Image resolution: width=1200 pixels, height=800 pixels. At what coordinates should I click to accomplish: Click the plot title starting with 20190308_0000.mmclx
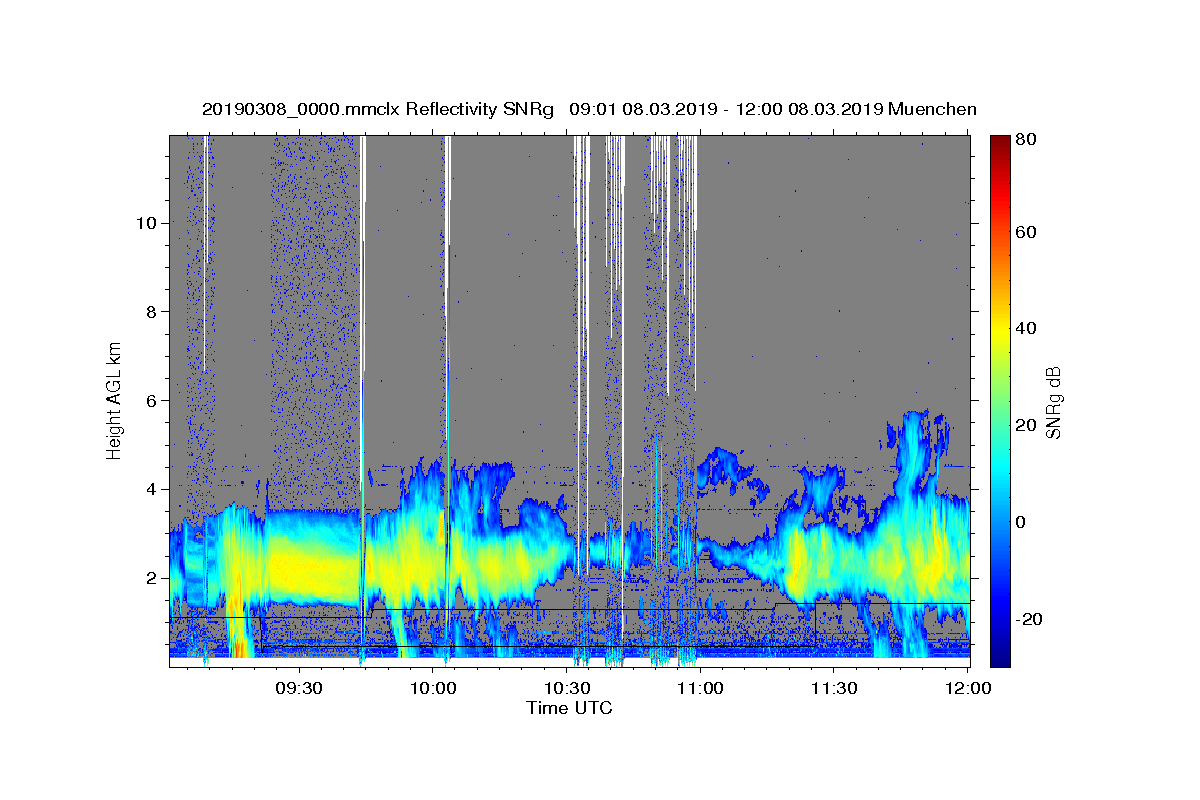(589, 109)
